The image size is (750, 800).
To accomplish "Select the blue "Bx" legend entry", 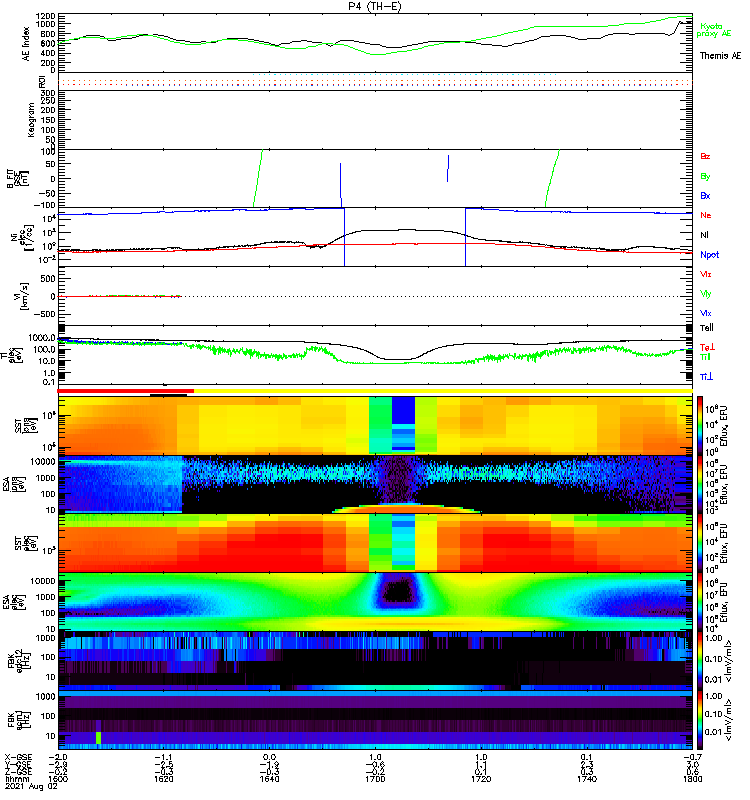I will pos(705,195).
